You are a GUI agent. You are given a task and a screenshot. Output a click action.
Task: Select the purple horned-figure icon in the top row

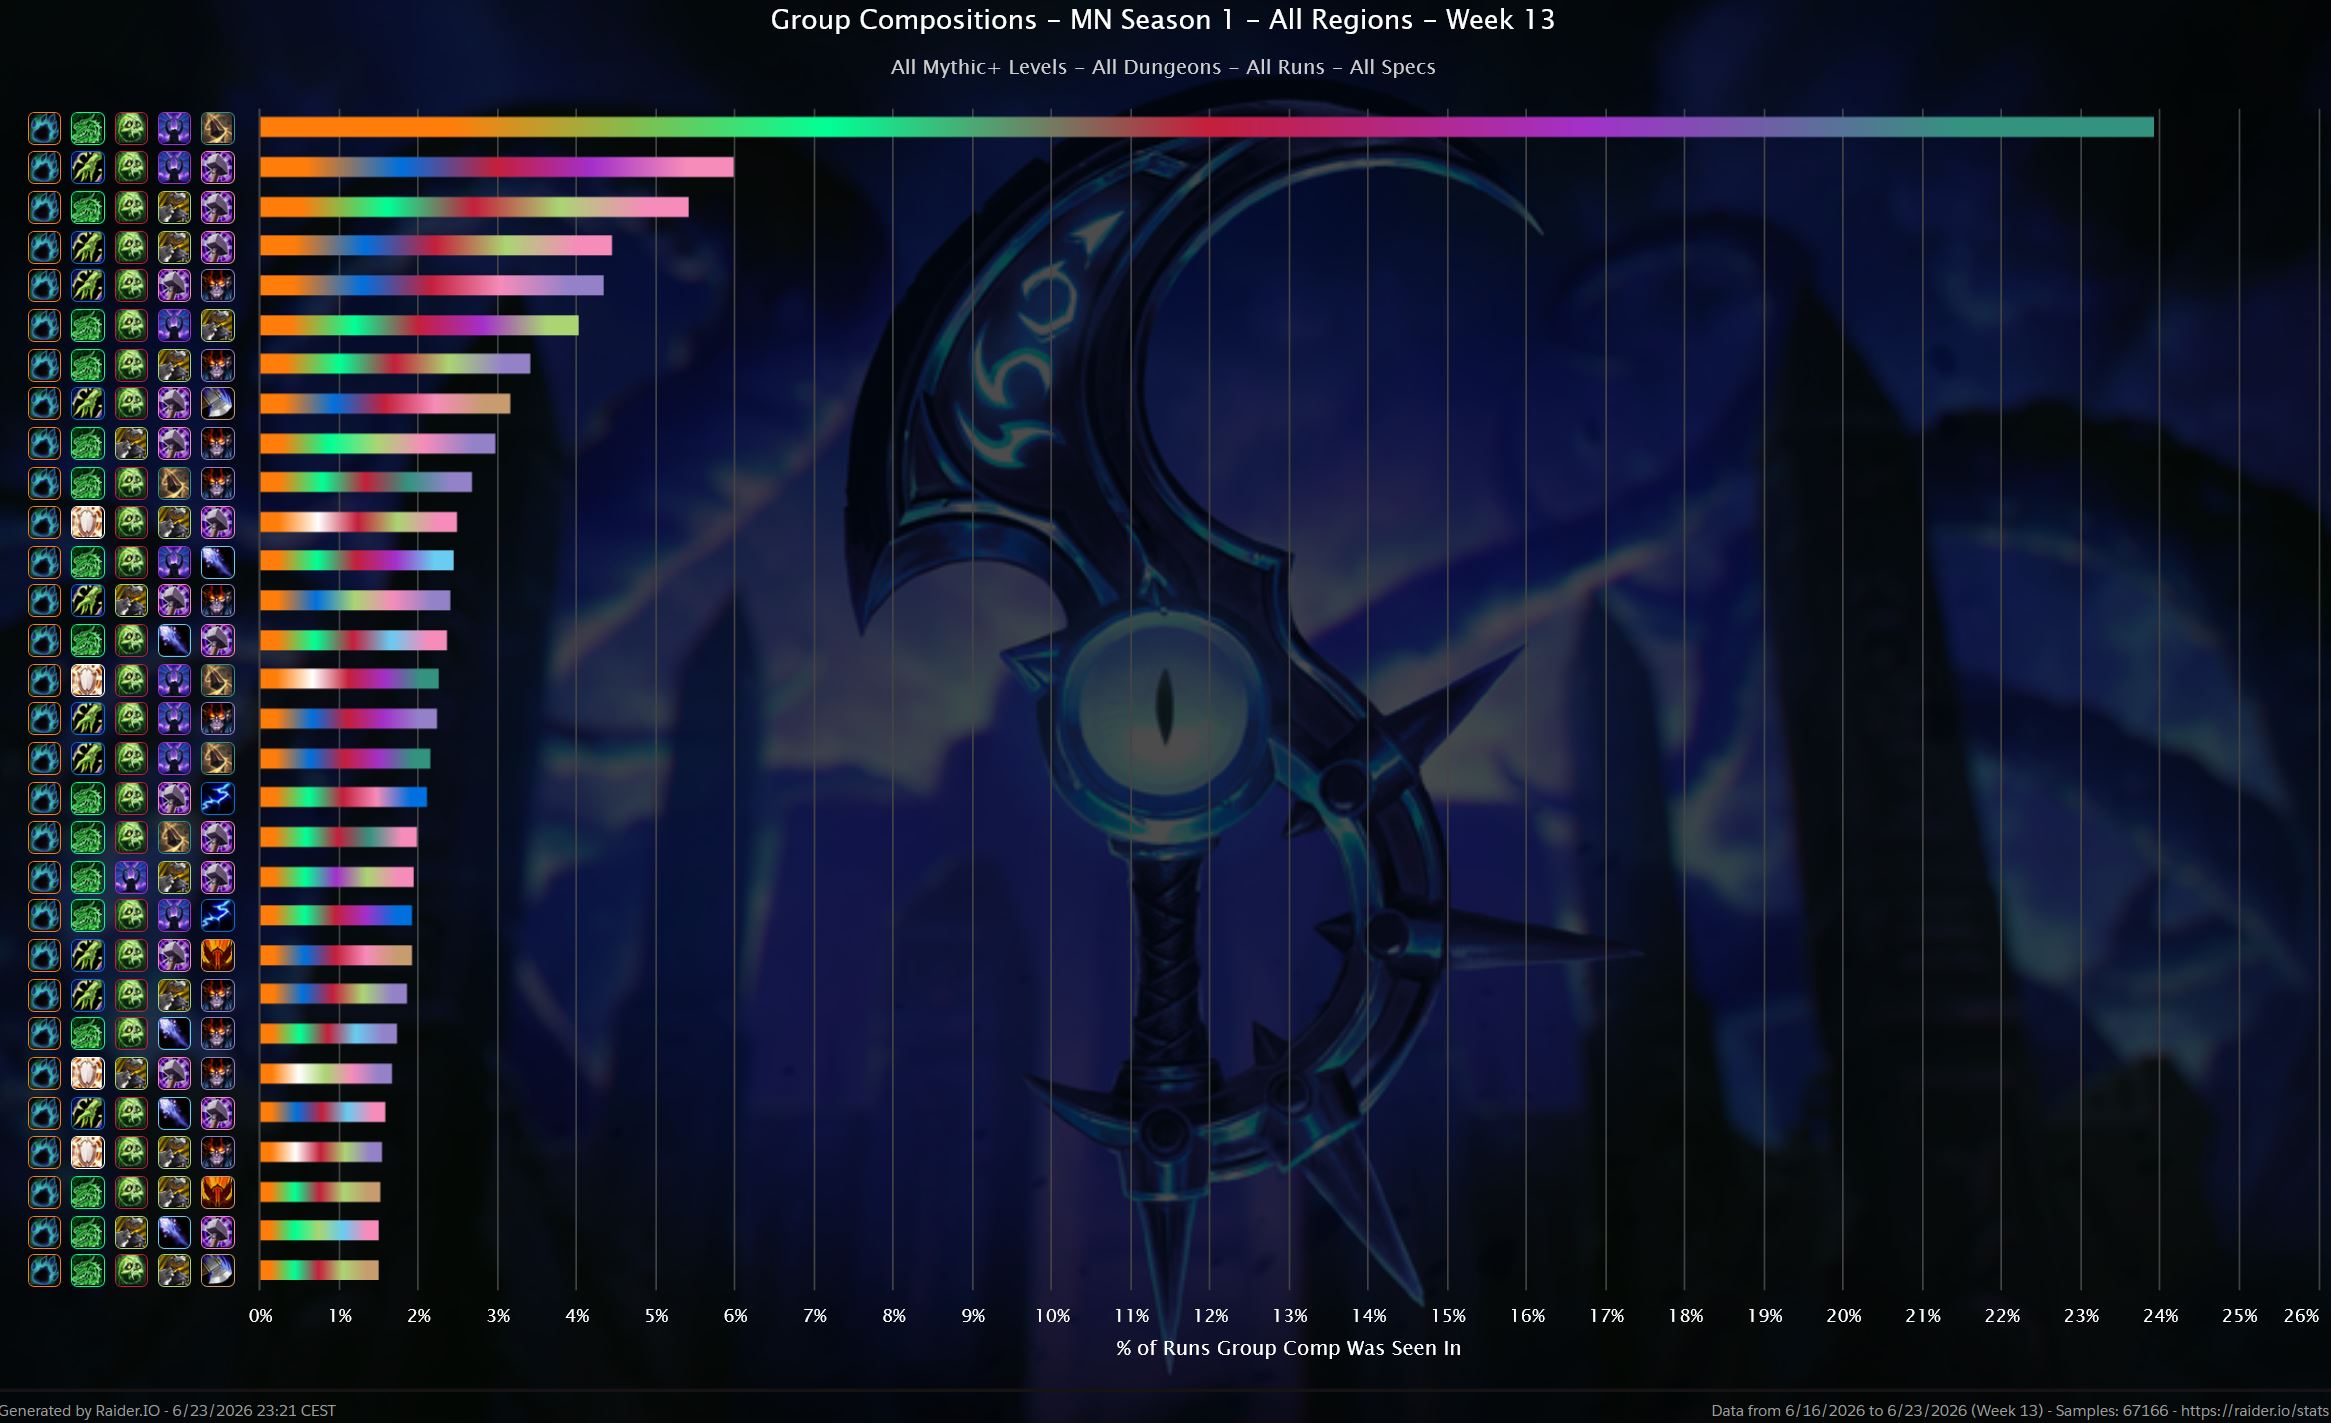[x=174, y=128]
